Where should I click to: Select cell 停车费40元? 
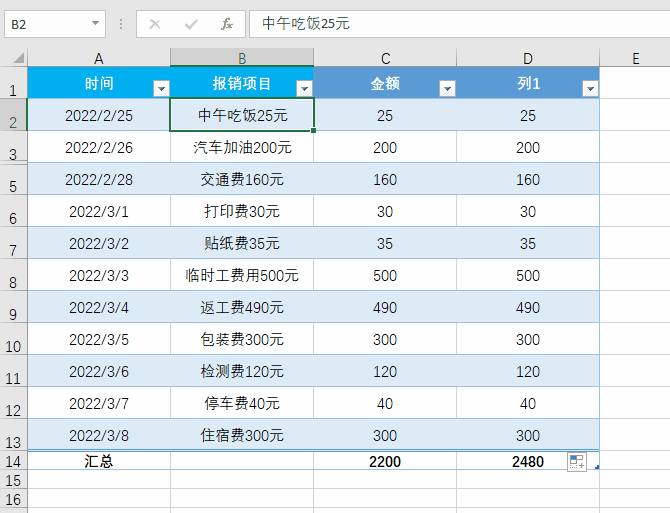click(x=242, y=403)
